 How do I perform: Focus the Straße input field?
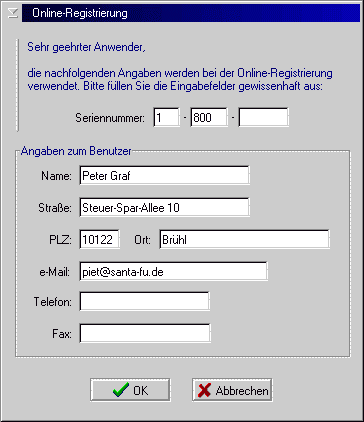[x=165, y=207]
